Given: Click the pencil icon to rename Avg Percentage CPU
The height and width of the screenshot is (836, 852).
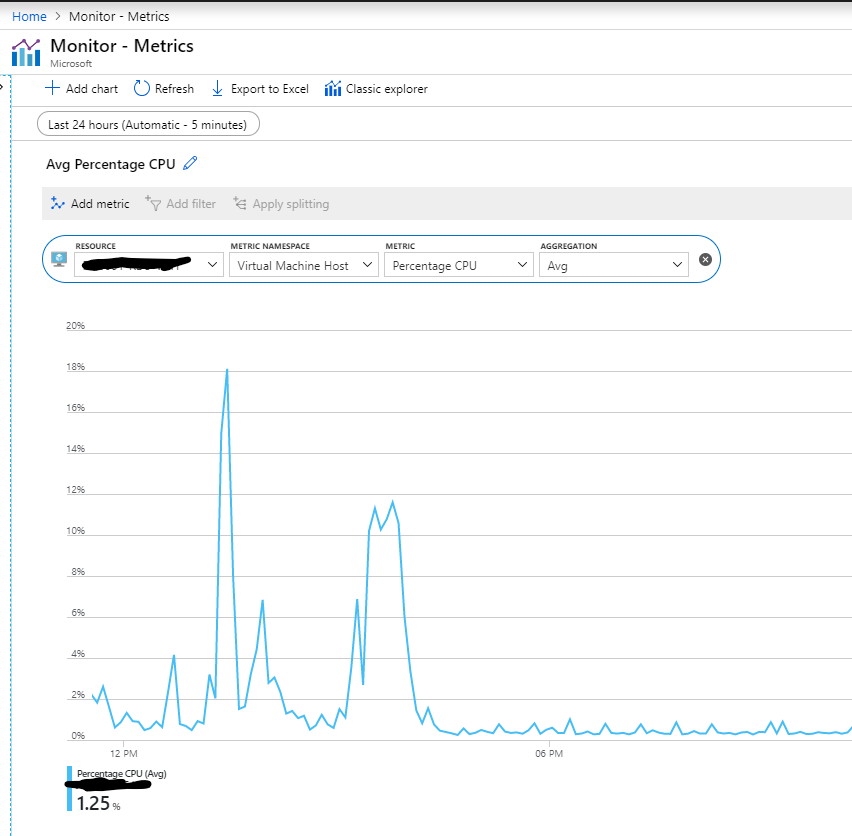Looking at the screenshot, I should point(192,164).
